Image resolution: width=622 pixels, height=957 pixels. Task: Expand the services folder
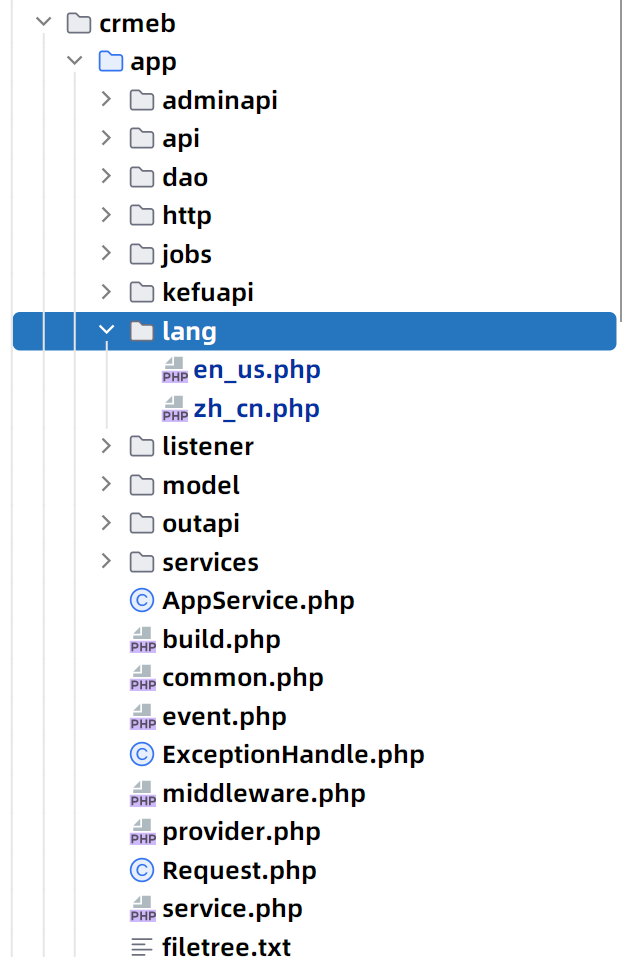pyautogui.click(x=107, y=562)
